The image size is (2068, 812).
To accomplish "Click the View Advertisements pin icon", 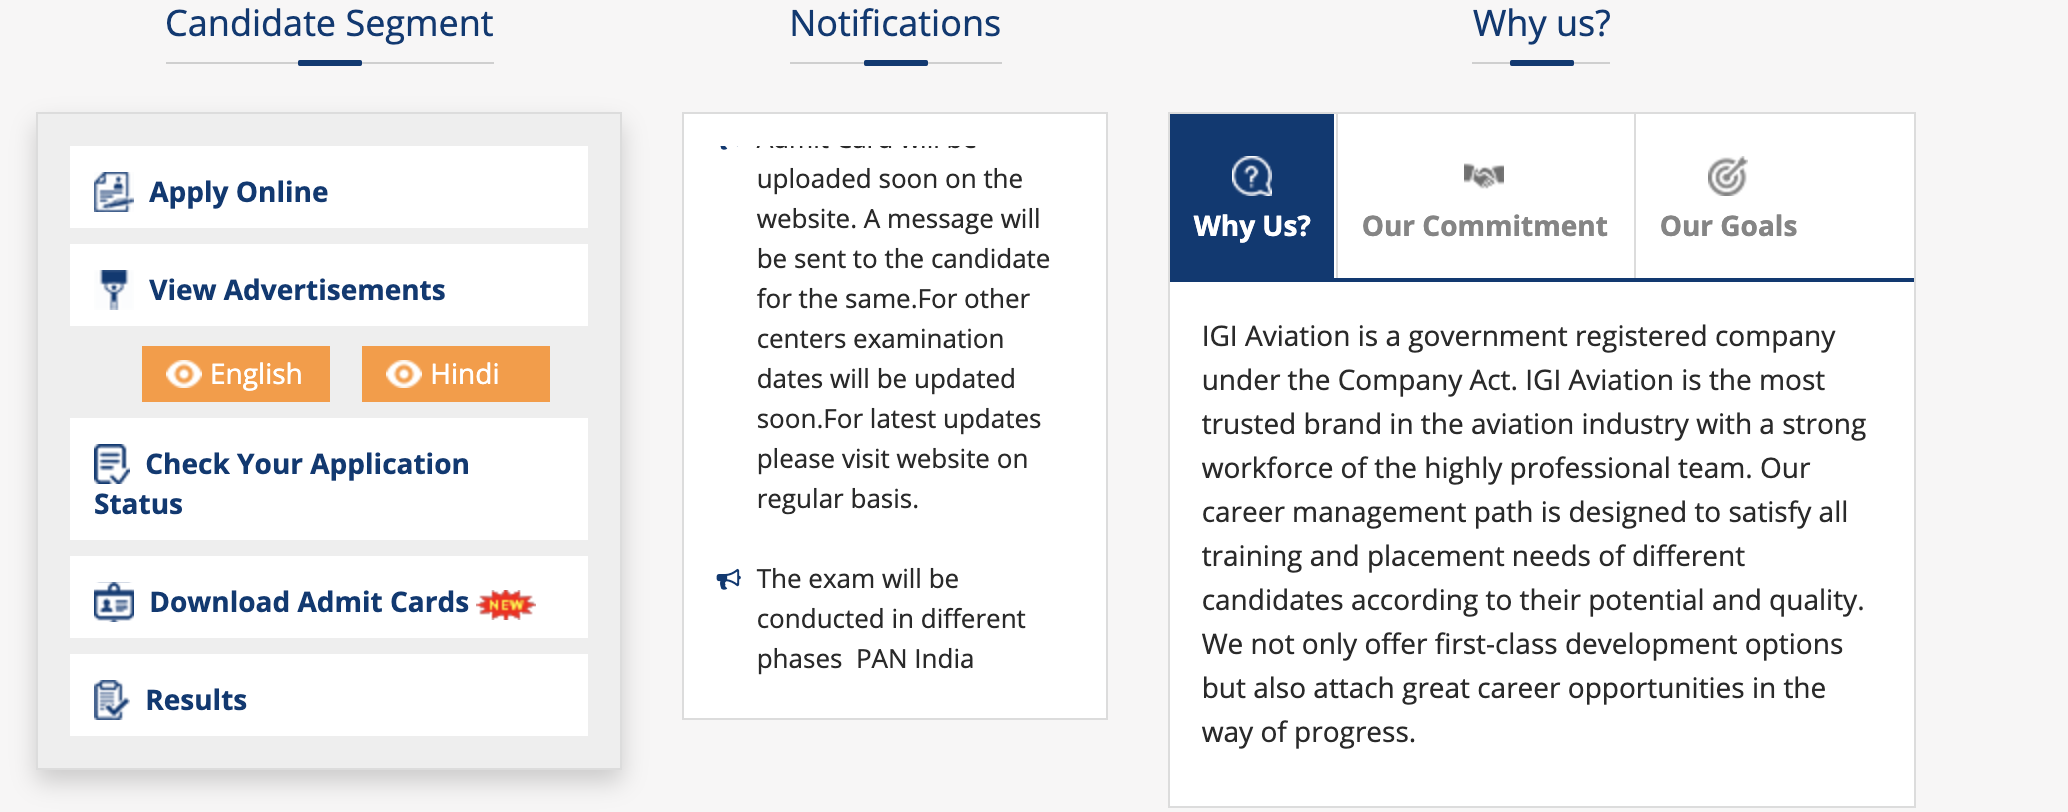I will click(x=114, y=289).
